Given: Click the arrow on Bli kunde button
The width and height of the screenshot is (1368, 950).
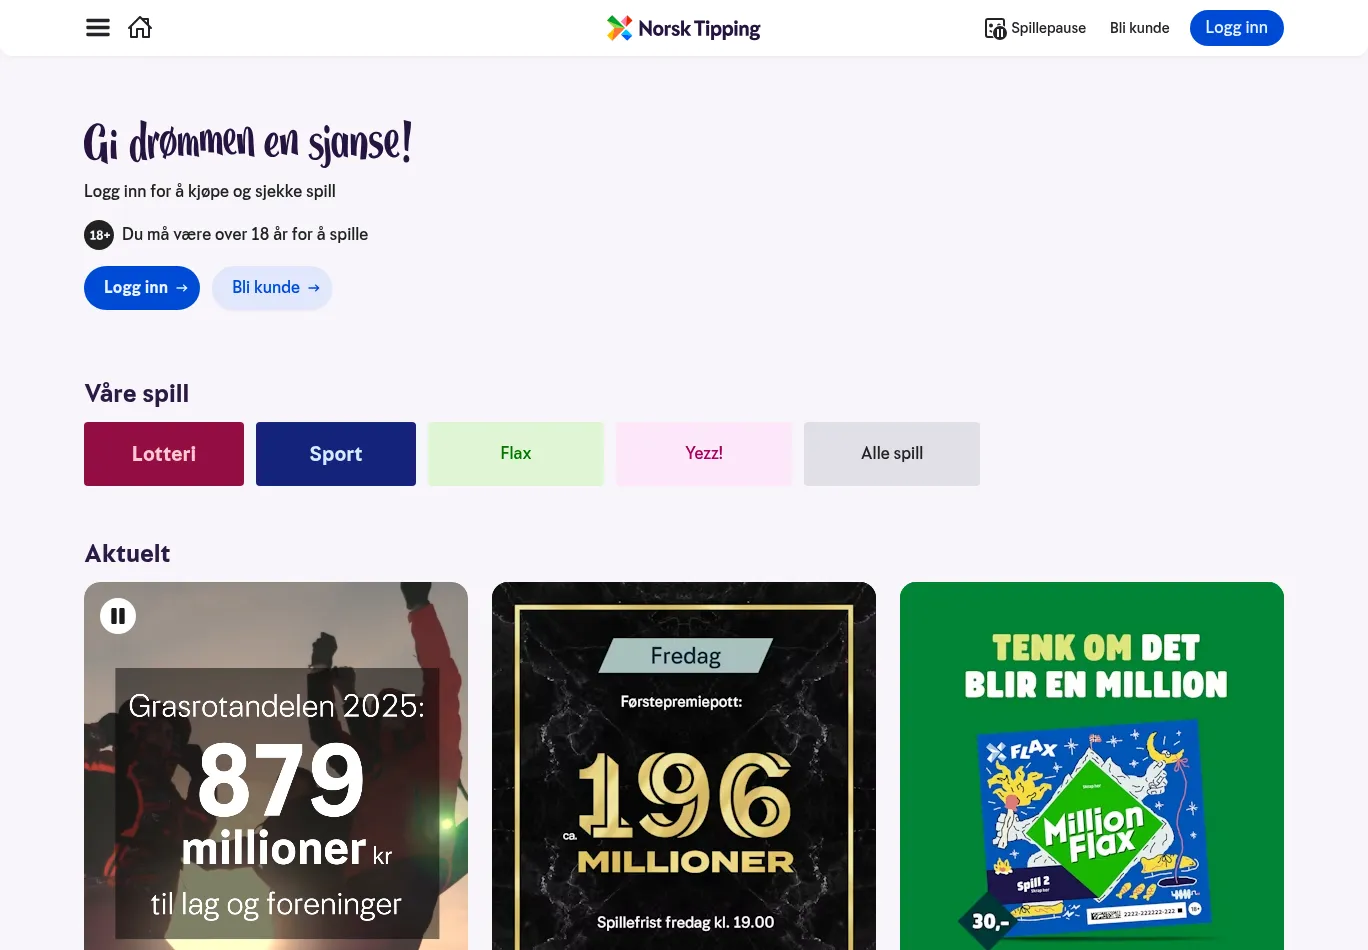Looking at the screenshot, I should [x=313, y=288].
